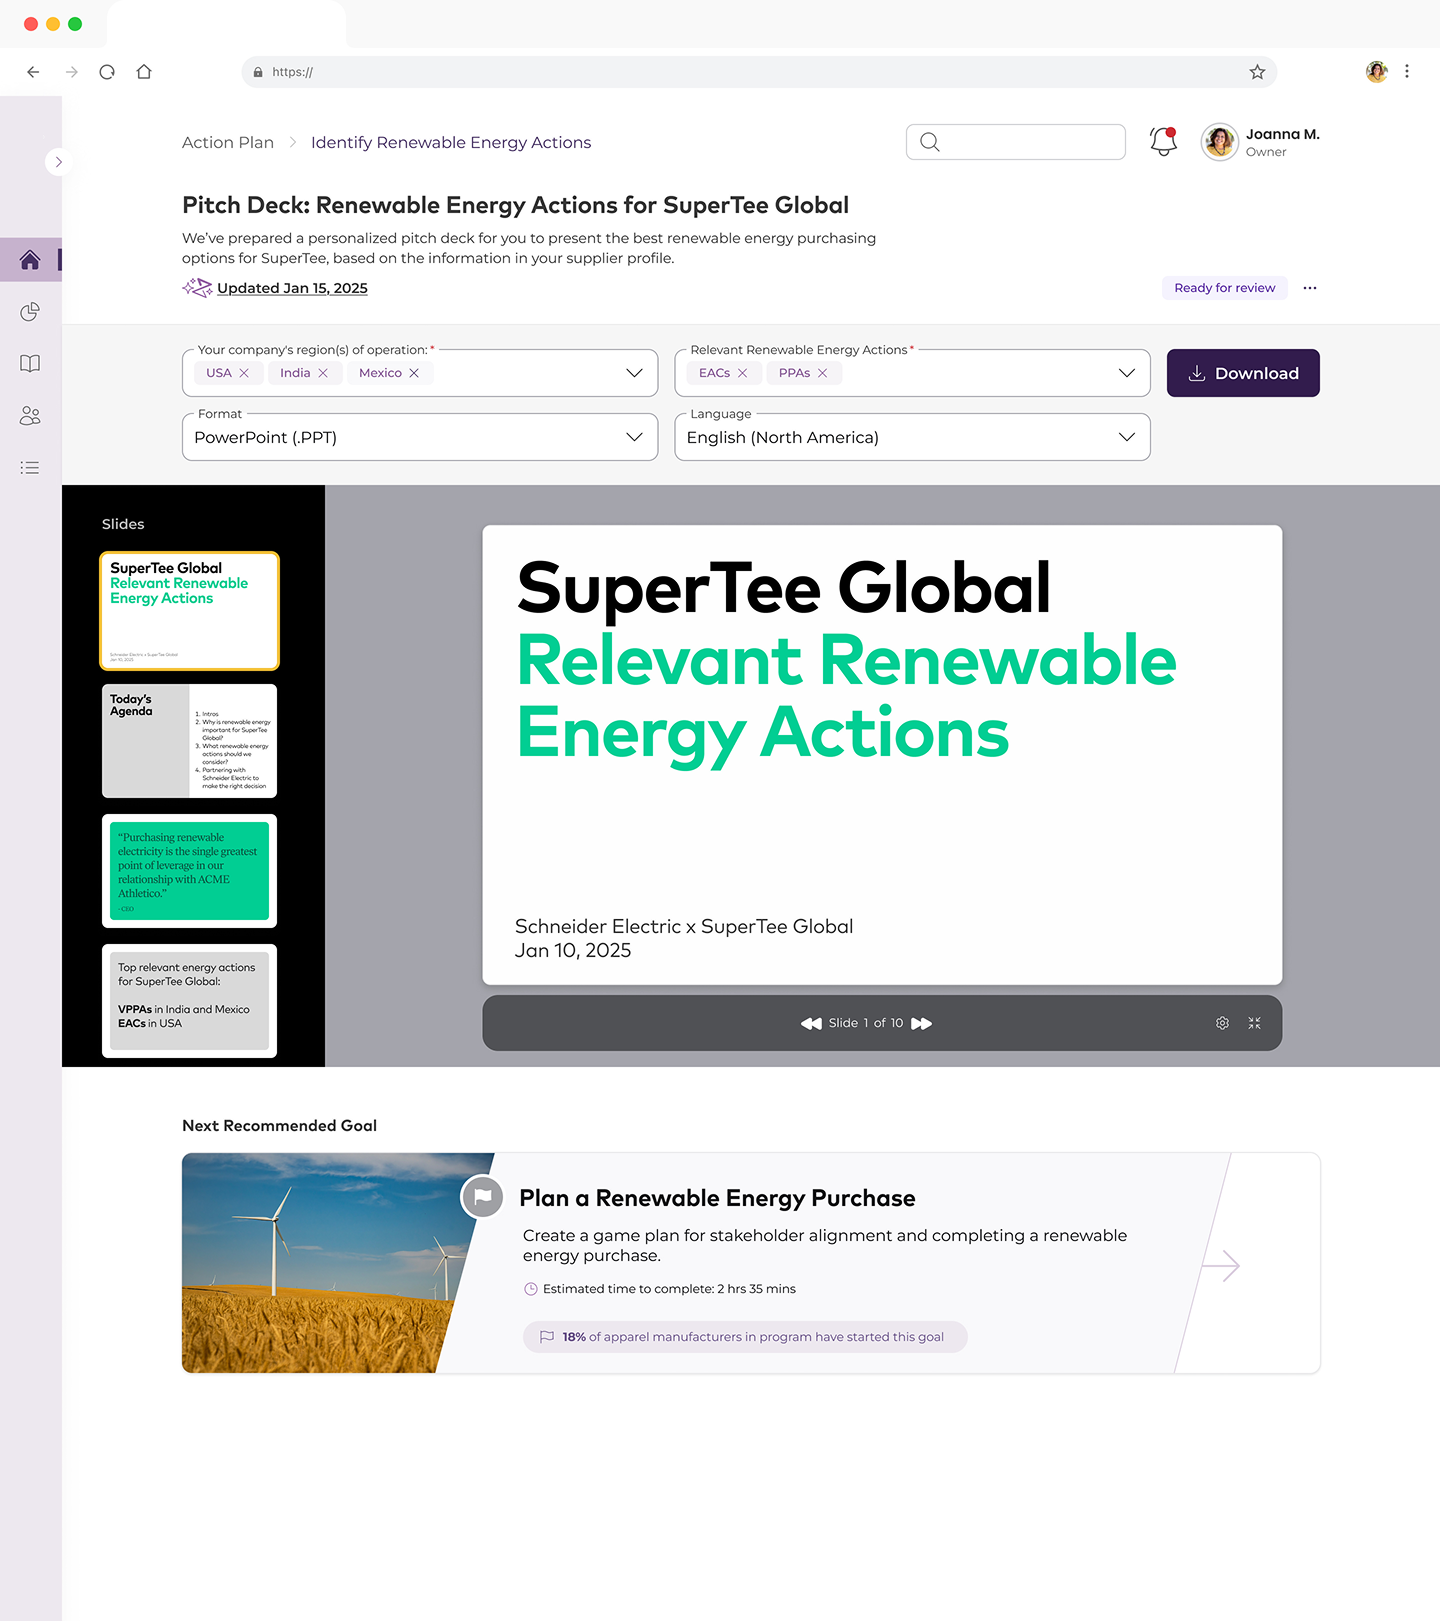The image size is (1440, 1621).
Task: Remove the Mexico region tag
Action: tap(414, 373)
